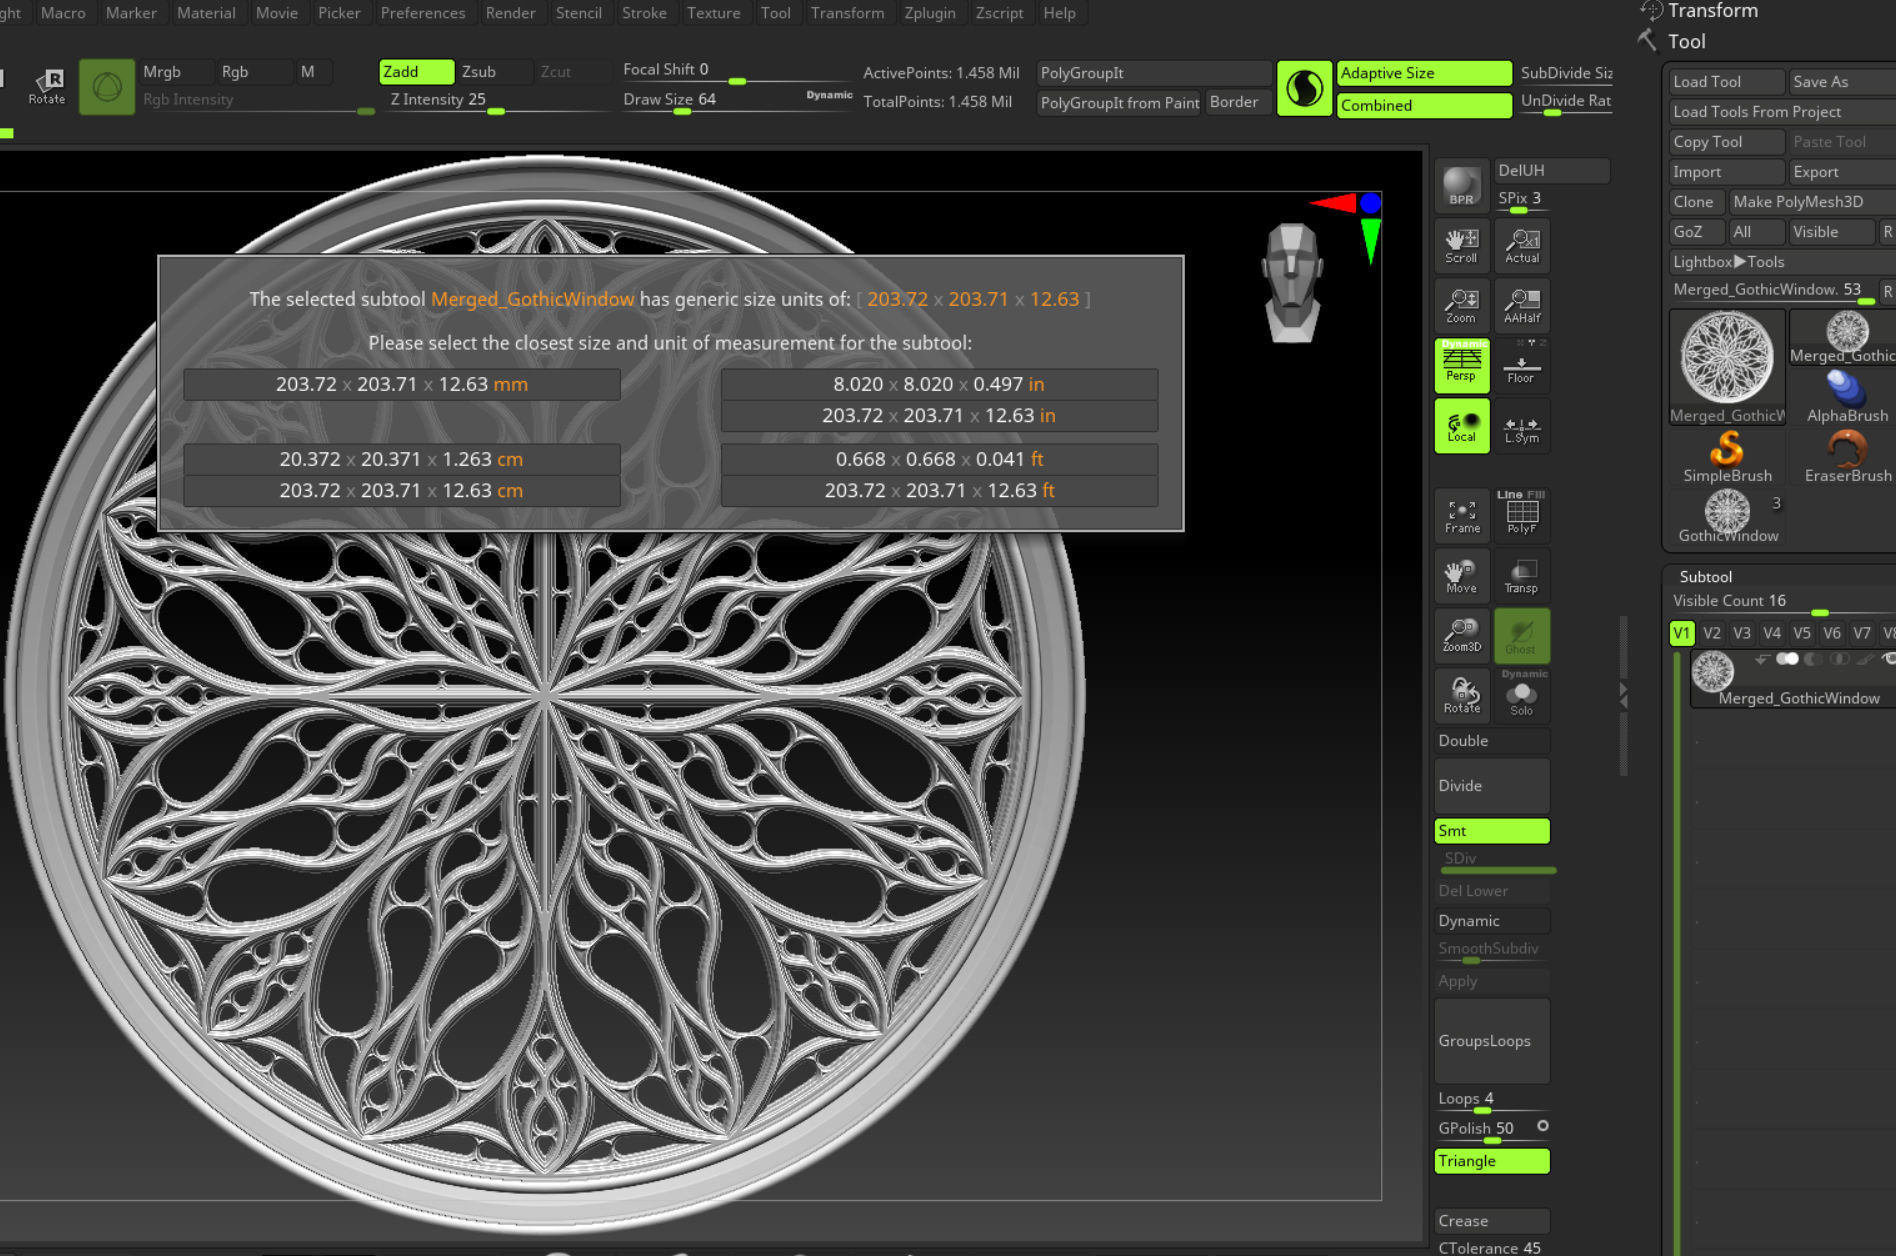Image resolution: width=1896 pixels, height=1256 pixels.
Task: Toggle PolyF wireframe display
Action: (1521, 515)
